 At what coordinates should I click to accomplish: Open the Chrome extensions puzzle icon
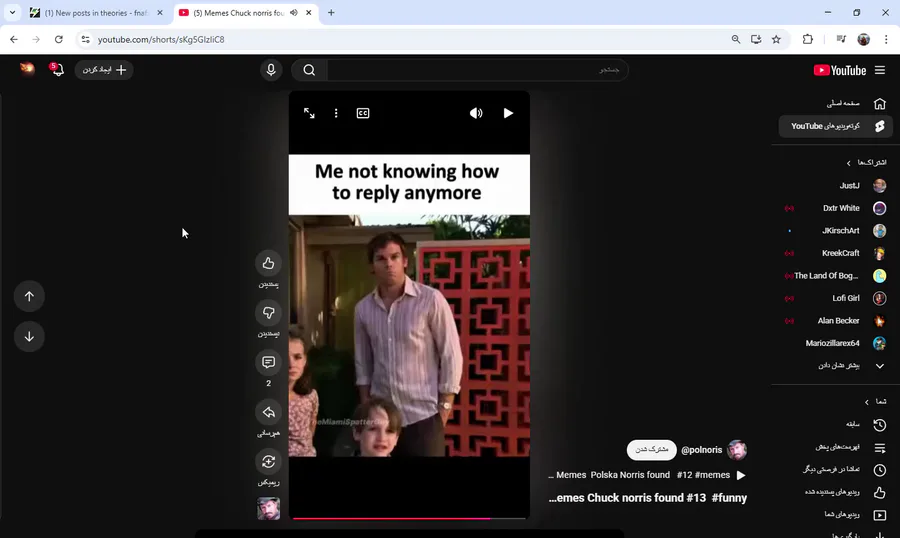click(x=808, y=40)
